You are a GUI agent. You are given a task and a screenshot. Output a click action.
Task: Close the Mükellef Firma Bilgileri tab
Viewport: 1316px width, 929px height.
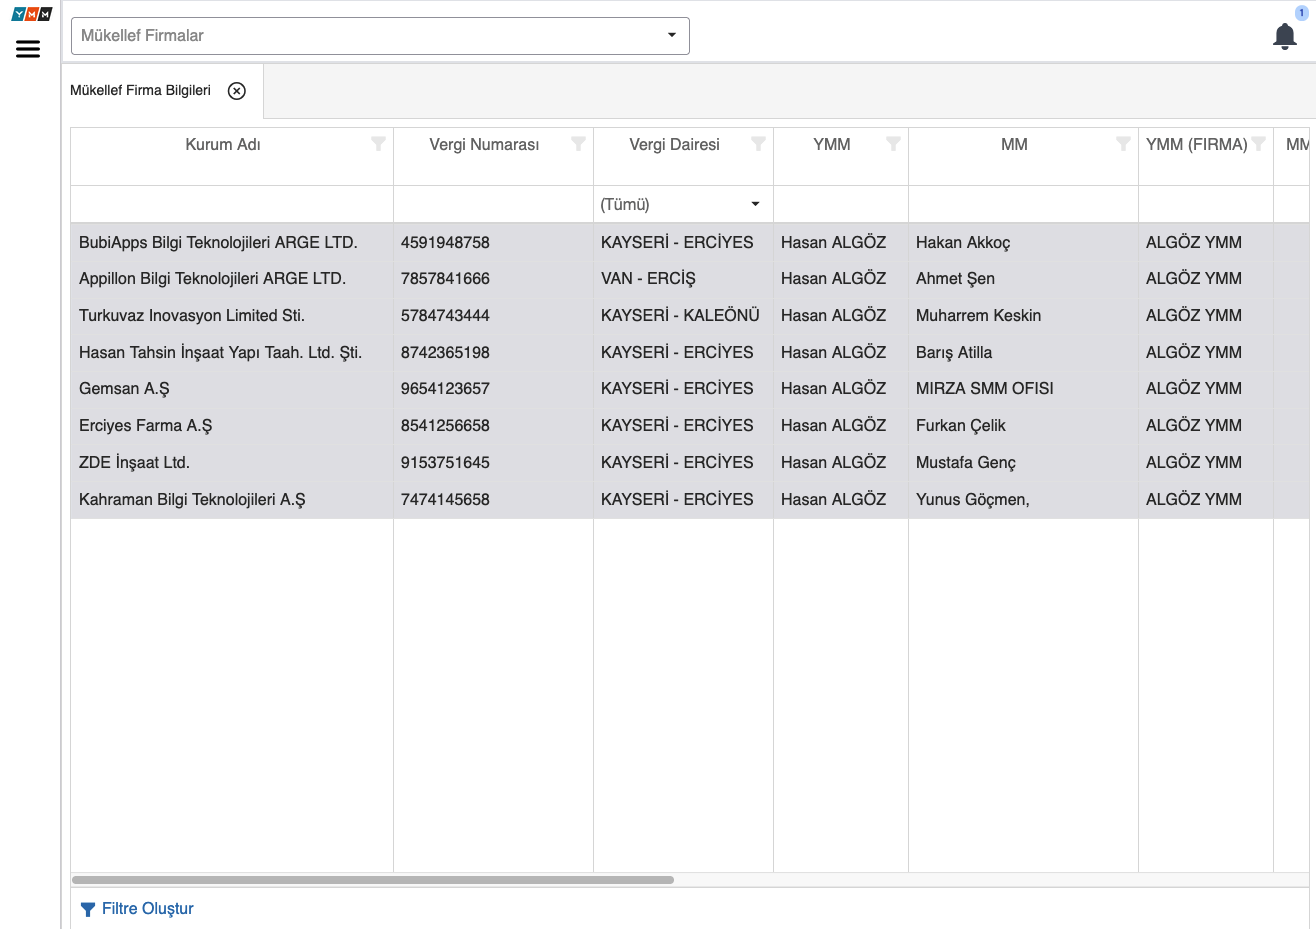coord(237,91)
